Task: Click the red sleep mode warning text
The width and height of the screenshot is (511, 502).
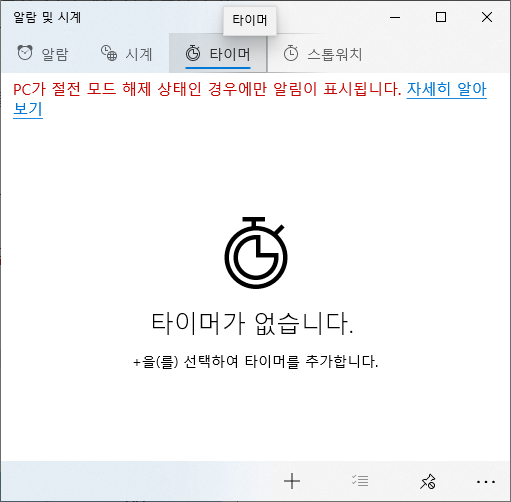Action: pyautogui.click(x=207, y=89)
